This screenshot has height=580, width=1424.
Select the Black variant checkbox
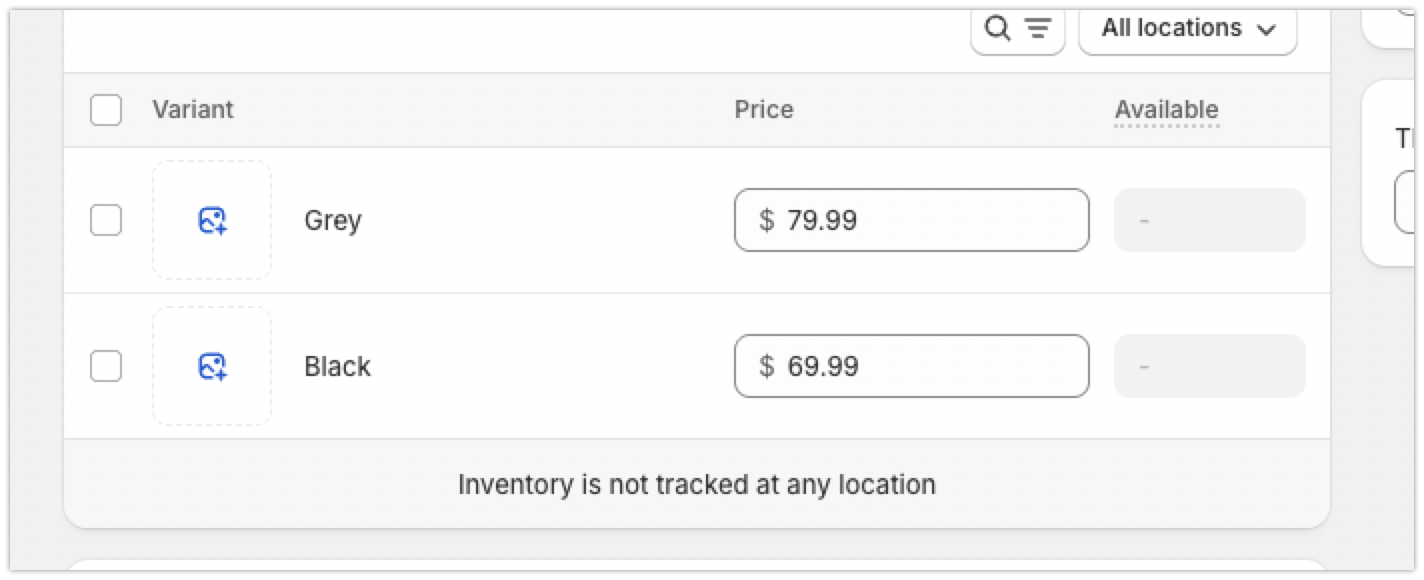tap(106, 366)
